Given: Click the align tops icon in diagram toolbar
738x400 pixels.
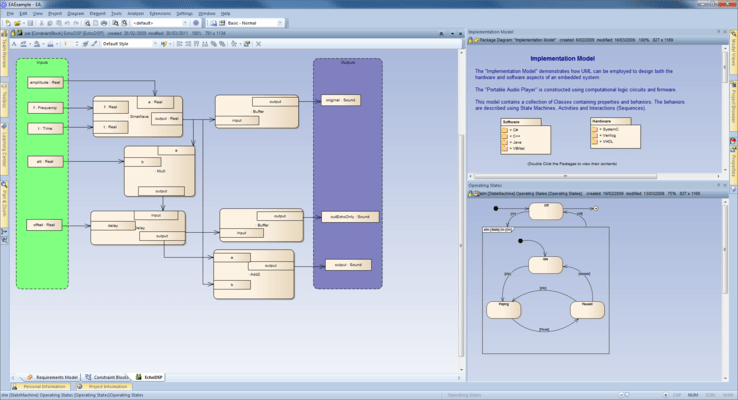Looking at the screenshot, I should 196,44.
